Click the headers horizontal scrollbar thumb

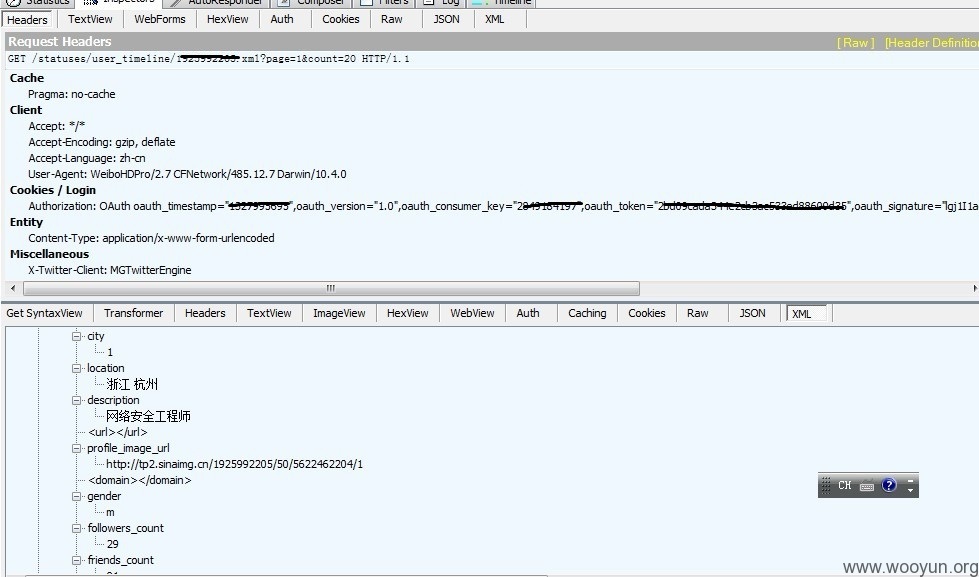pyautogui.click(x=331, y=288)
